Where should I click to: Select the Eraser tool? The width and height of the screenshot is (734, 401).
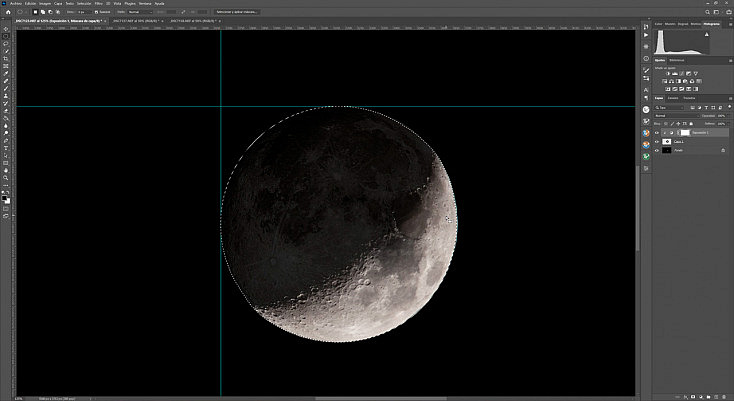point(6,111)
